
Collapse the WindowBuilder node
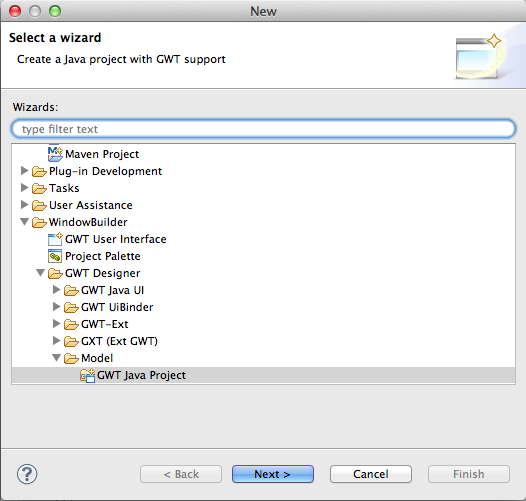pos(24,222)
